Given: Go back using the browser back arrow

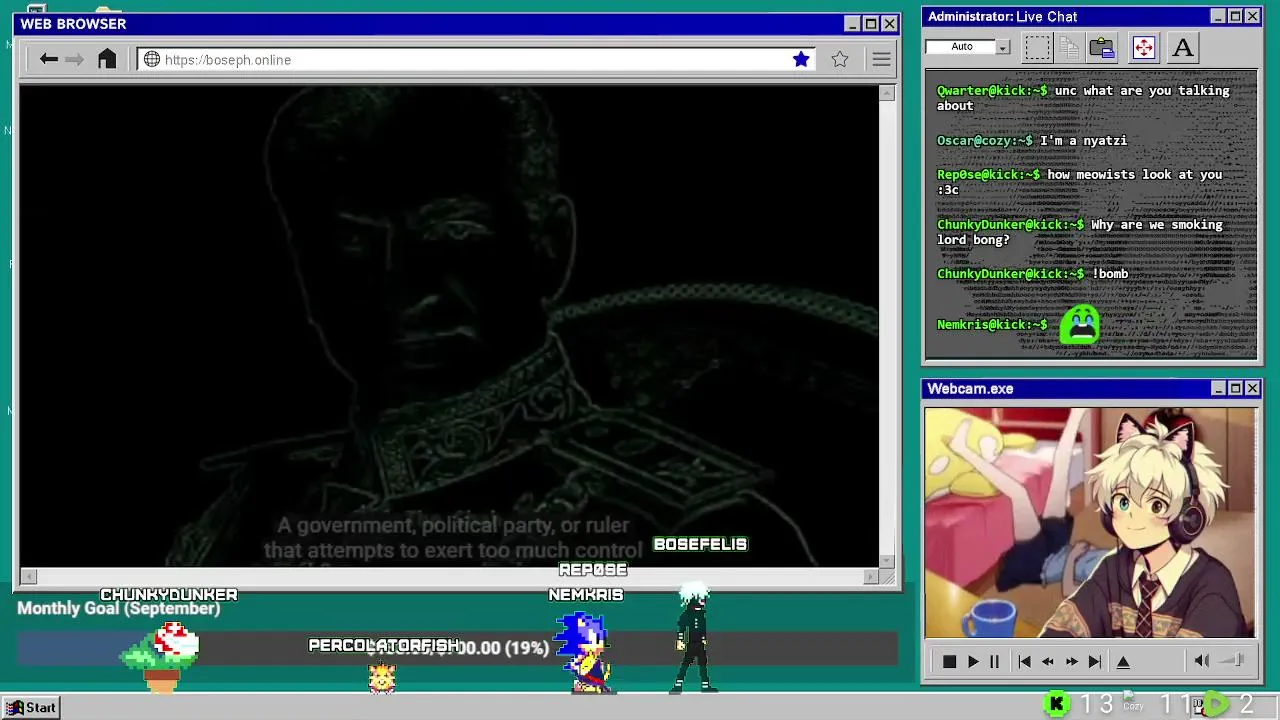Looking at the screenshot, I should pyautogui.click(x=48, y=59).
